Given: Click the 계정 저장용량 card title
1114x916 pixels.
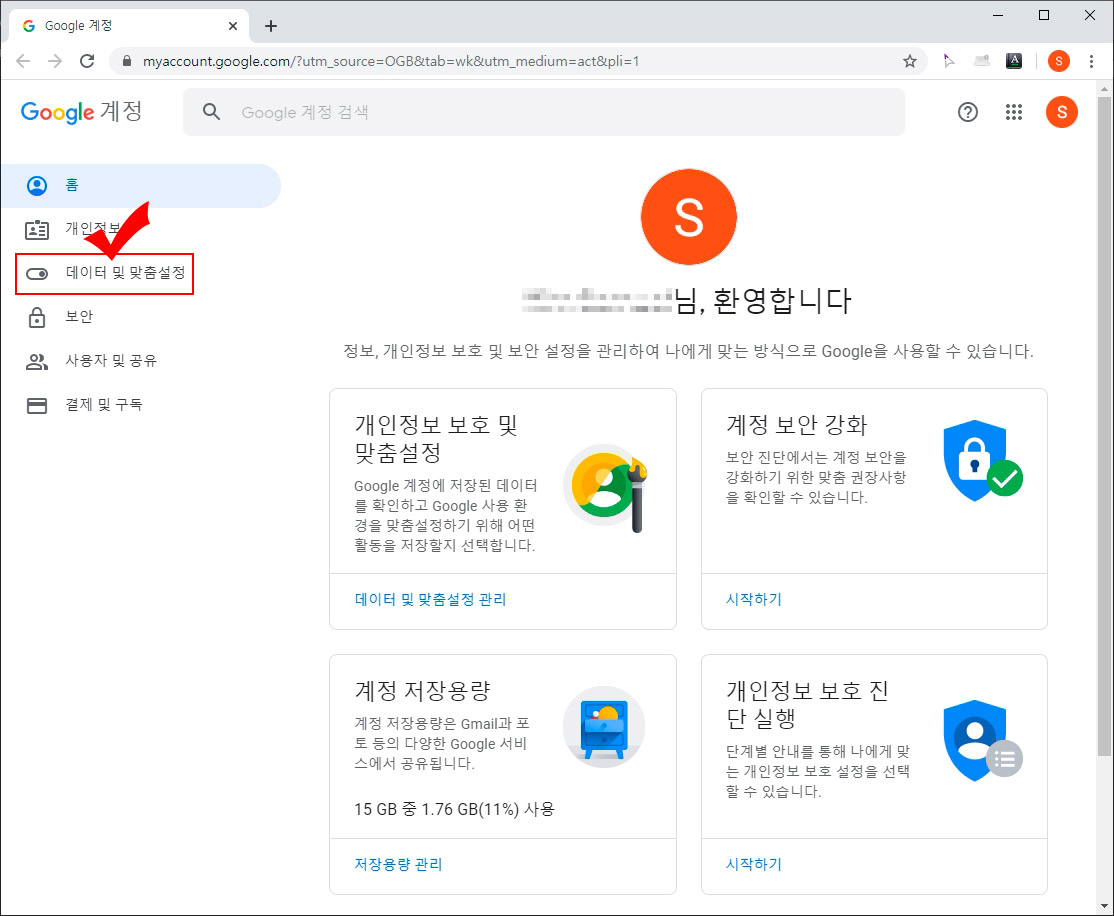Looking at the screenshot, I should [x=423, y=691].
